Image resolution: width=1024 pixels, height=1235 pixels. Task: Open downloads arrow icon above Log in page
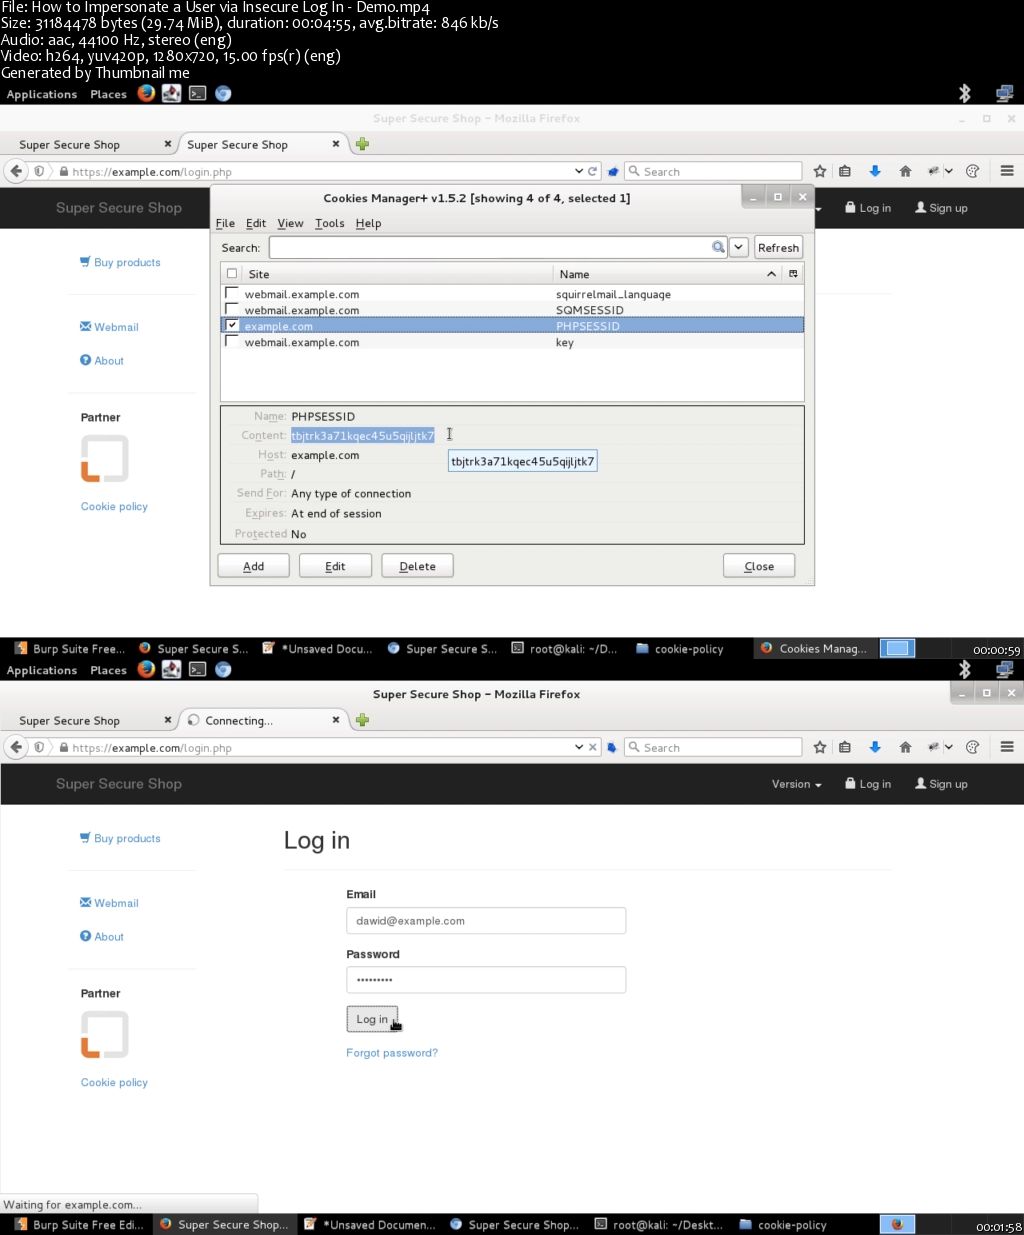pos(875,747)
